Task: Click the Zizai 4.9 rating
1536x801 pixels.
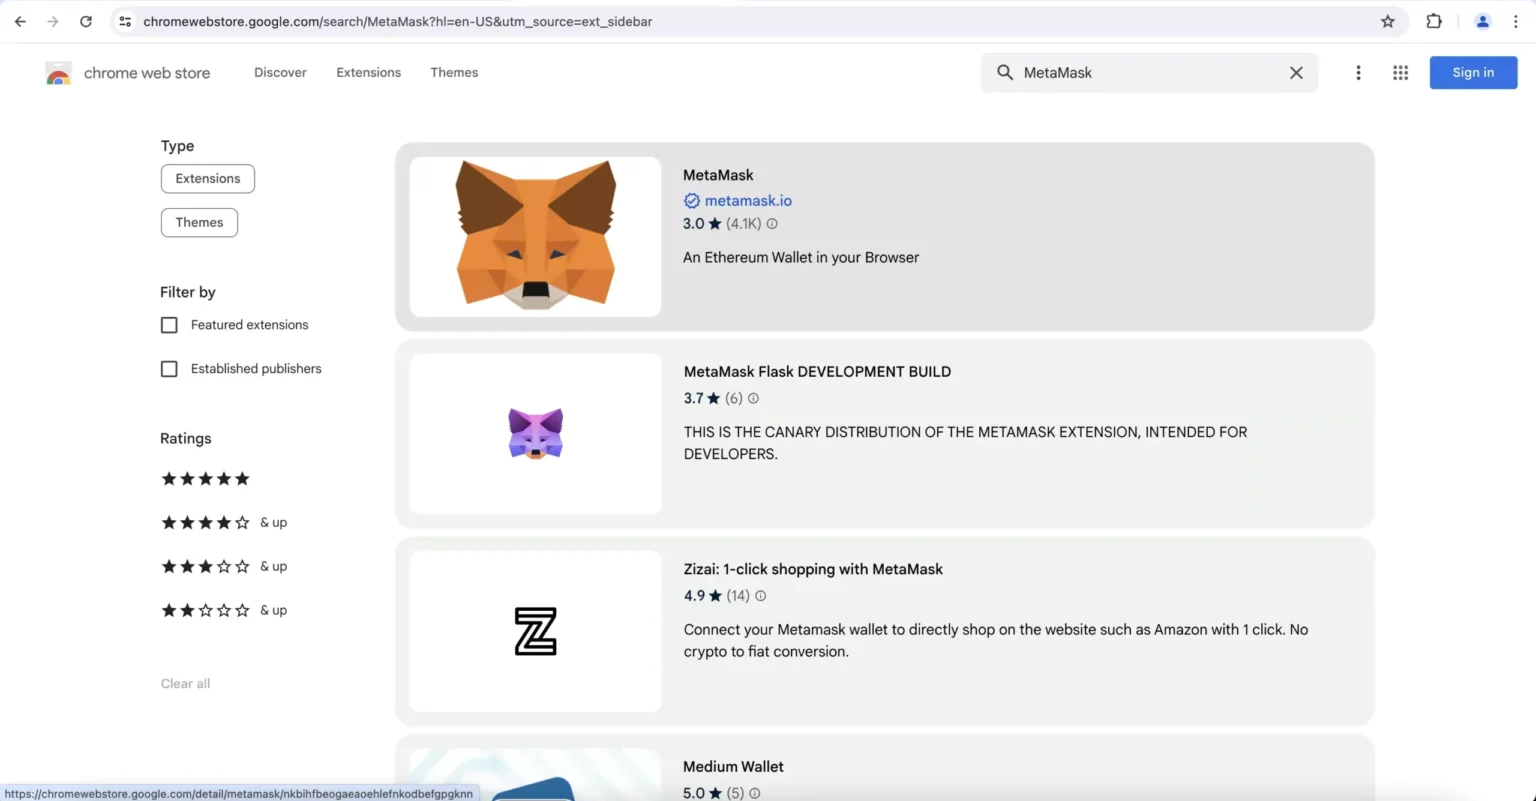Action: click(703, 596)
